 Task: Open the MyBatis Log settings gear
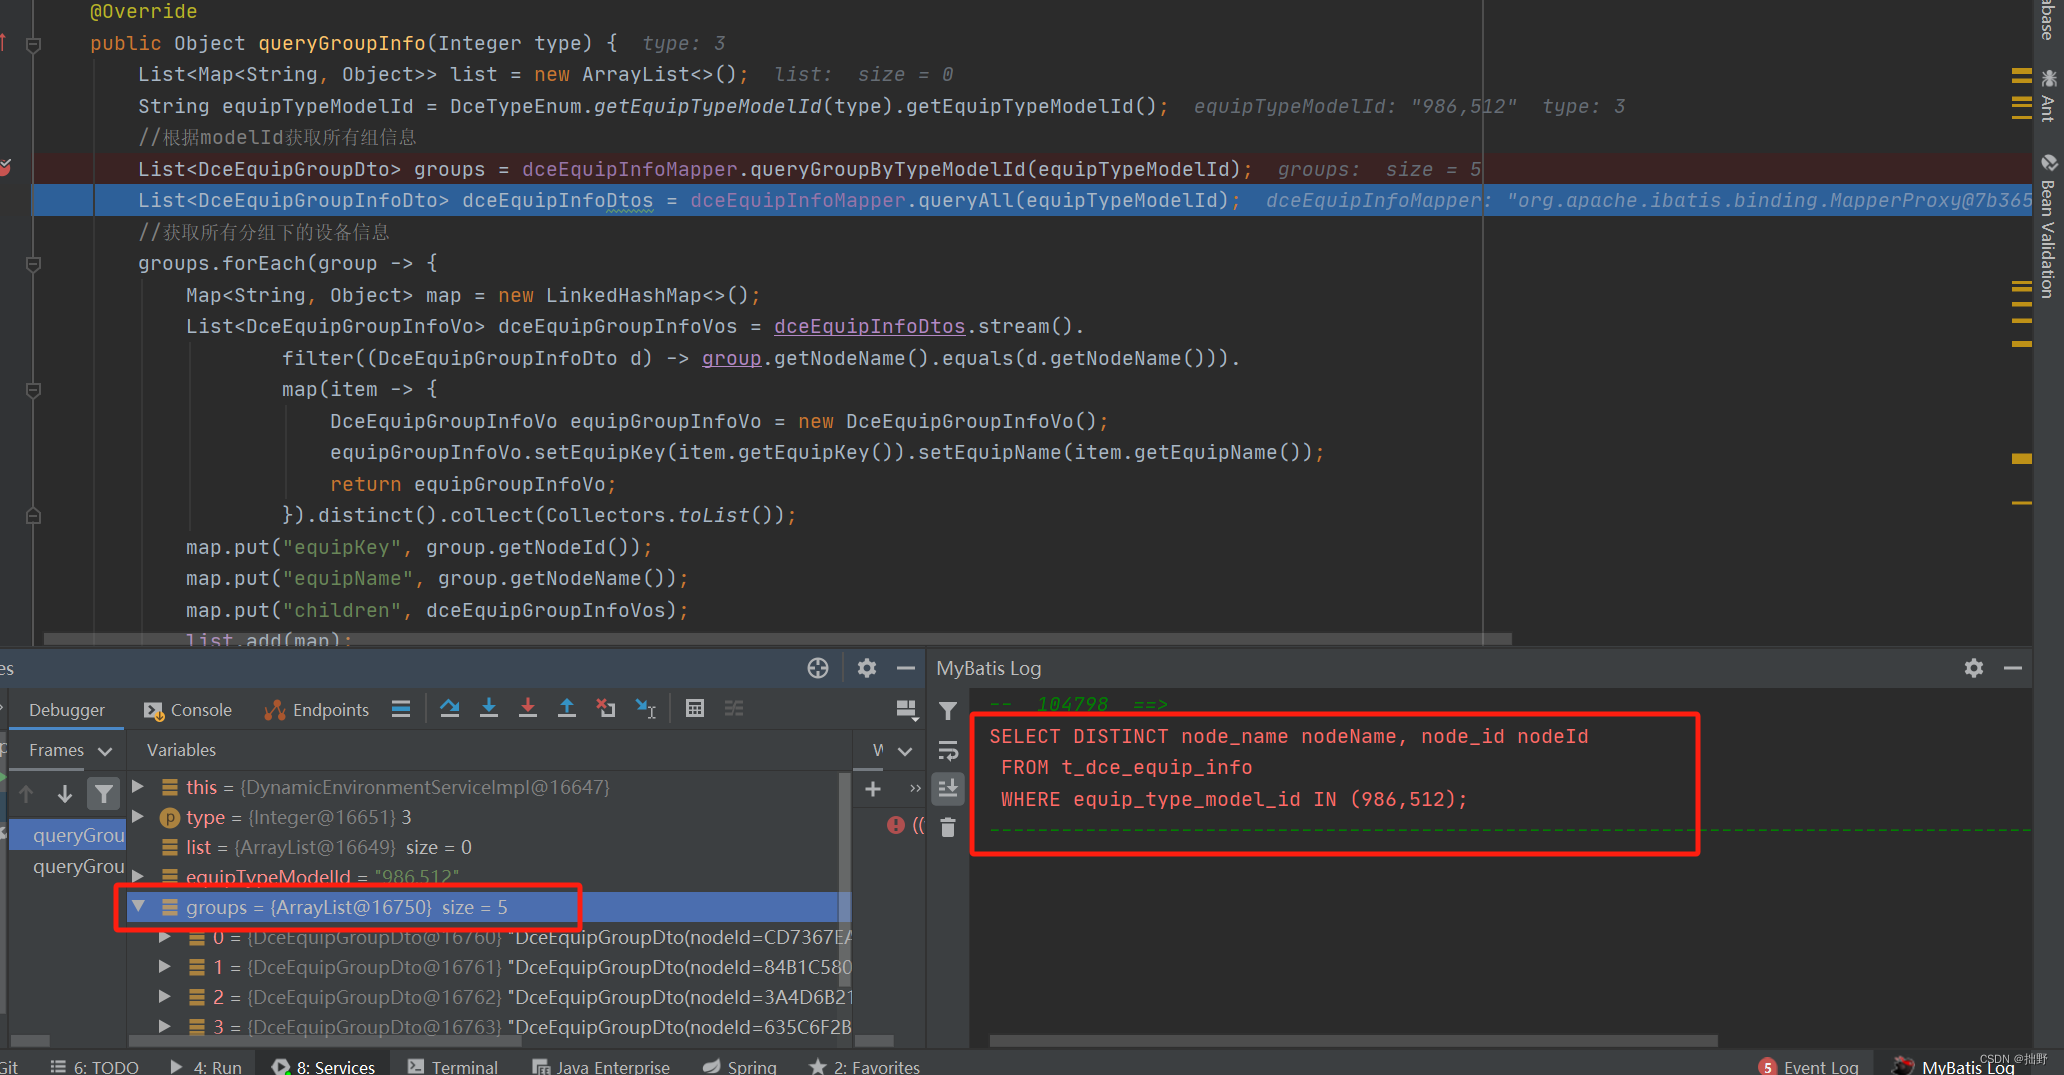click(1973, 668)
